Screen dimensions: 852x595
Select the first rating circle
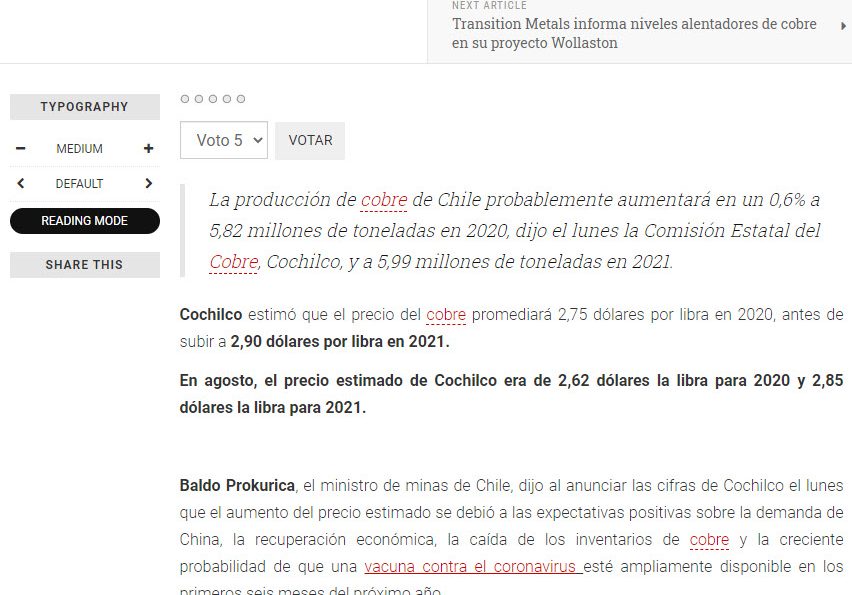click(x=185, y=99)
